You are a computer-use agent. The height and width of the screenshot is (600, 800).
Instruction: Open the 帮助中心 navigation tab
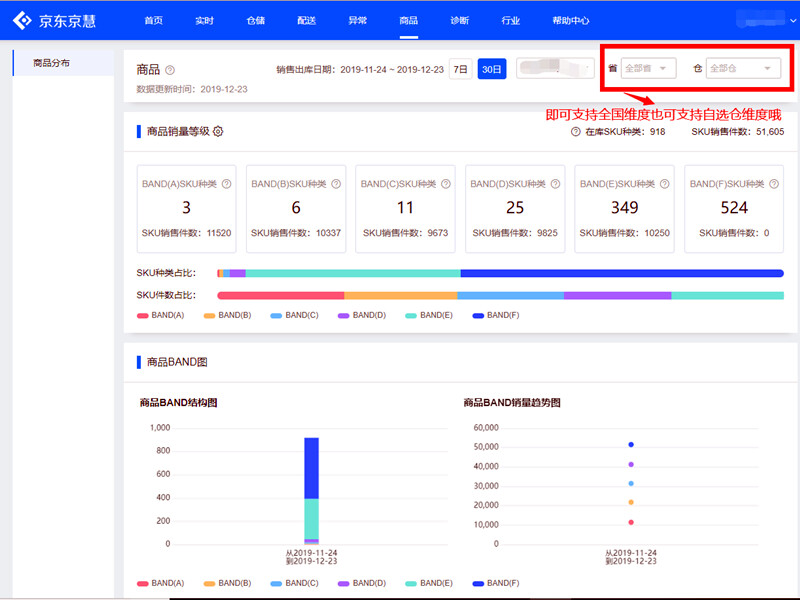[x=570, y=20]
